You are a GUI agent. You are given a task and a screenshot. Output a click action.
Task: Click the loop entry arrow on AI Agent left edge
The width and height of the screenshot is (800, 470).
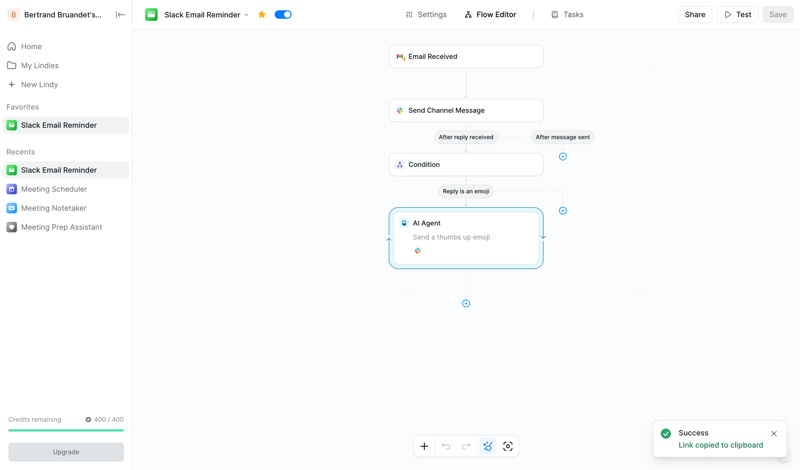coord(389,239)
